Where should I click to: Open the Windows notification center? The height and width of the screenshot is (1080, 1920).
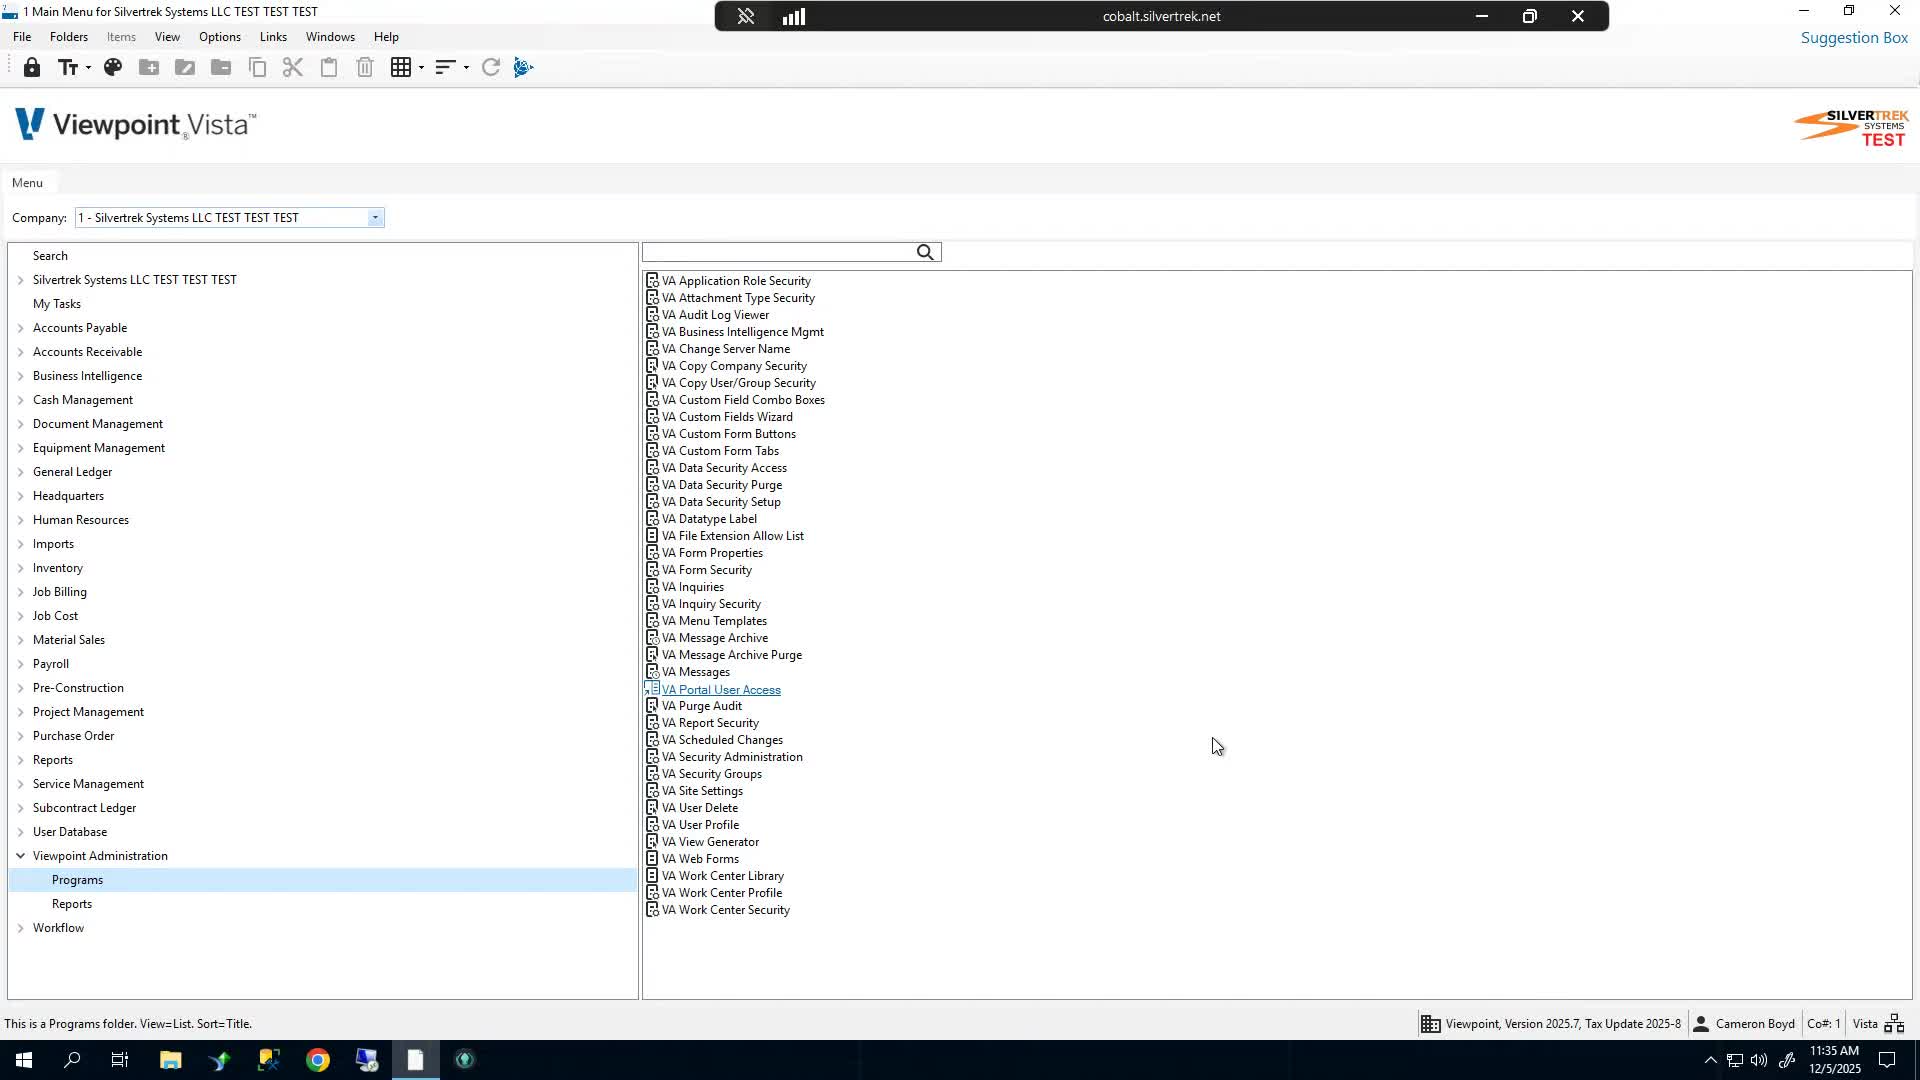point(1887,1060)
